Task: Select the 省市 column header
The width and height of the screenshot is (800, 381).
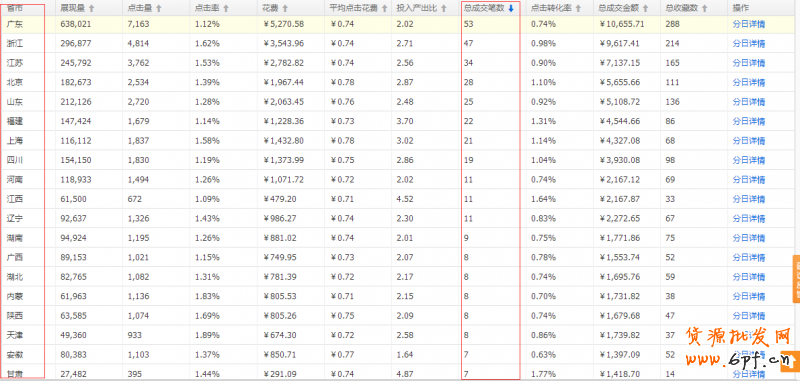Action: point(14,8)
